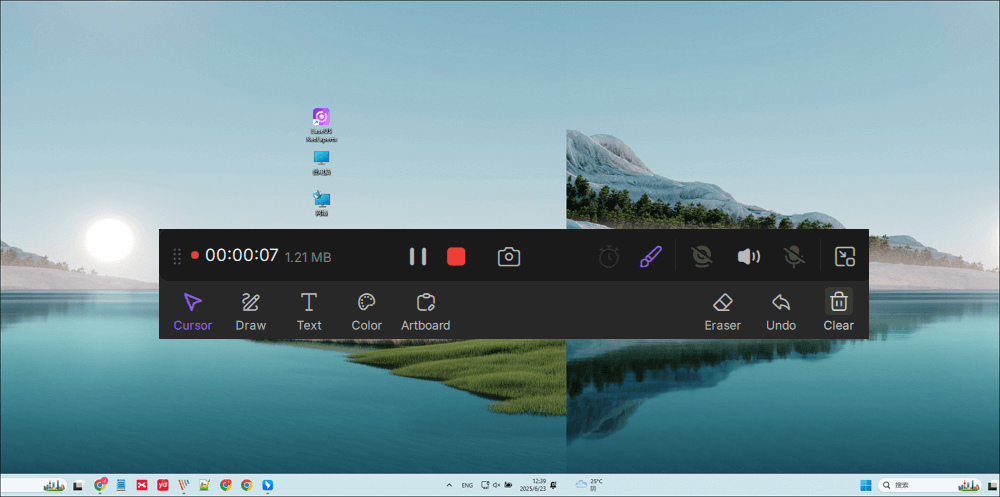
Task: Open the blue square app right of Chrome
Action: pos(268,485)
